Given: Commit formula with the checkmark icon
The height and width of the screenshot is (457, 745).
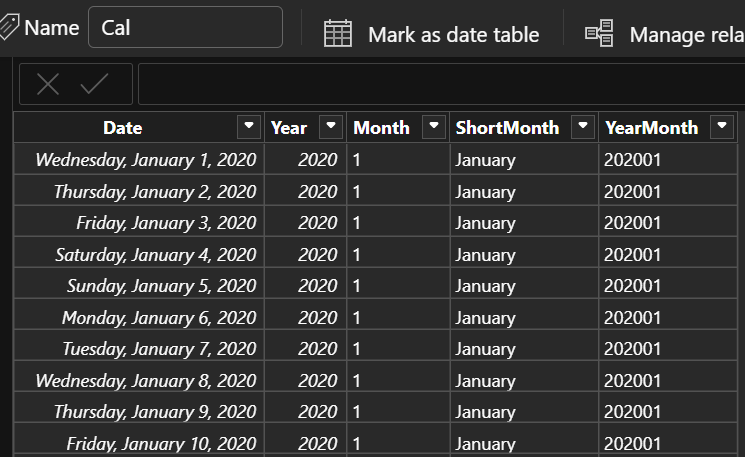Looking at the screenshot, I should coord(94,84).
